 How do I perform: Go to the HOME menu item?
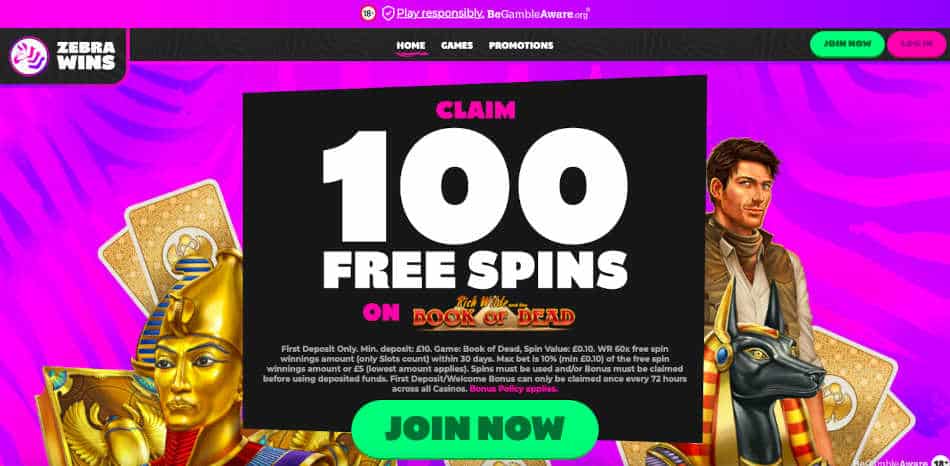pyautogui.click(x=411, y=45)
